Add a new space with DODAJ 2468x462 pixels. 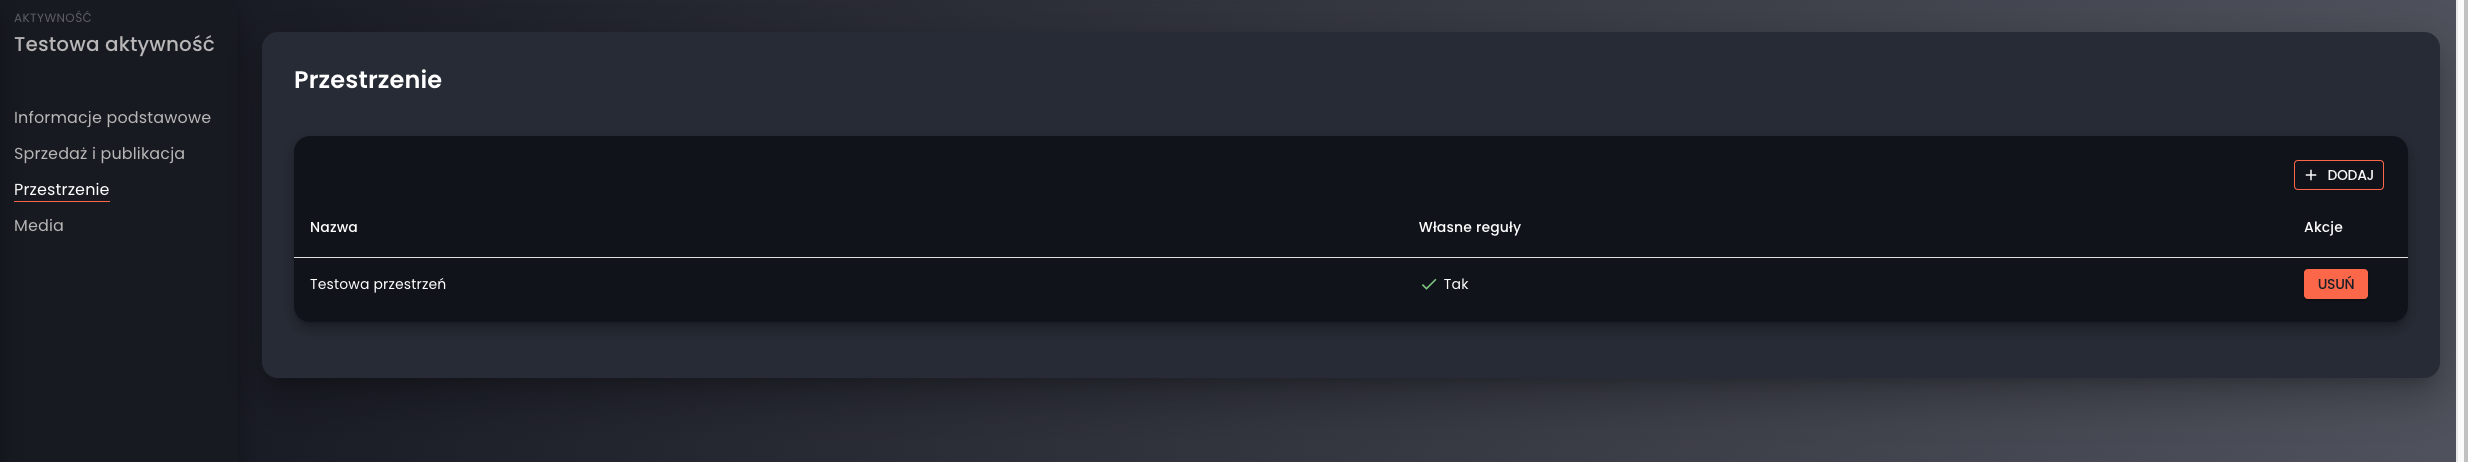click(2338, 175)
